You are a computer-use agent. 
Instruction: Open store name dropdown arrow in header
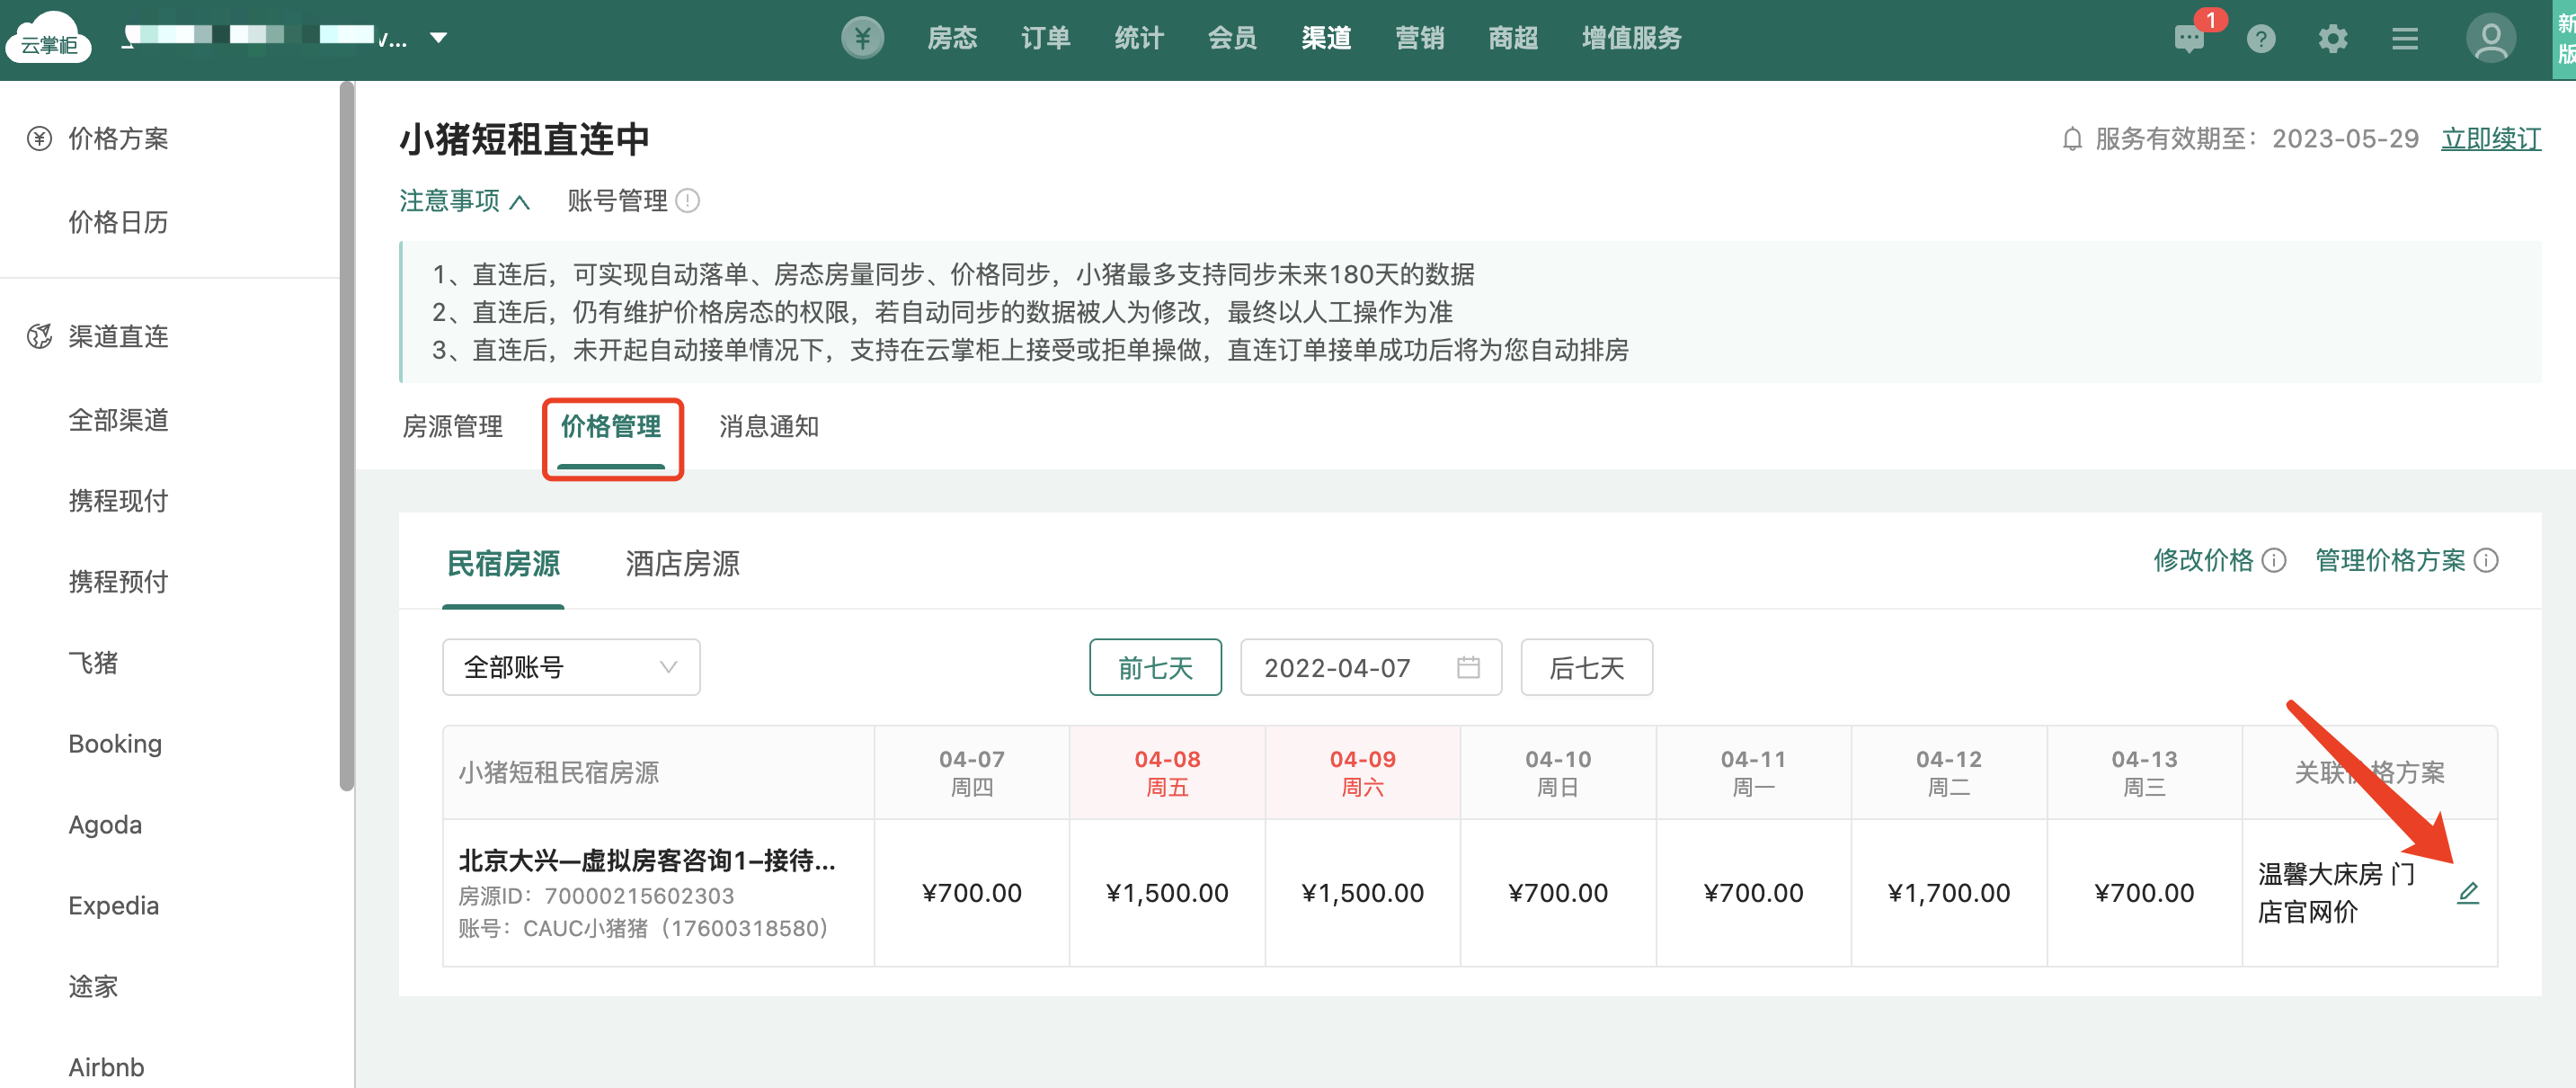pos(438,38)
